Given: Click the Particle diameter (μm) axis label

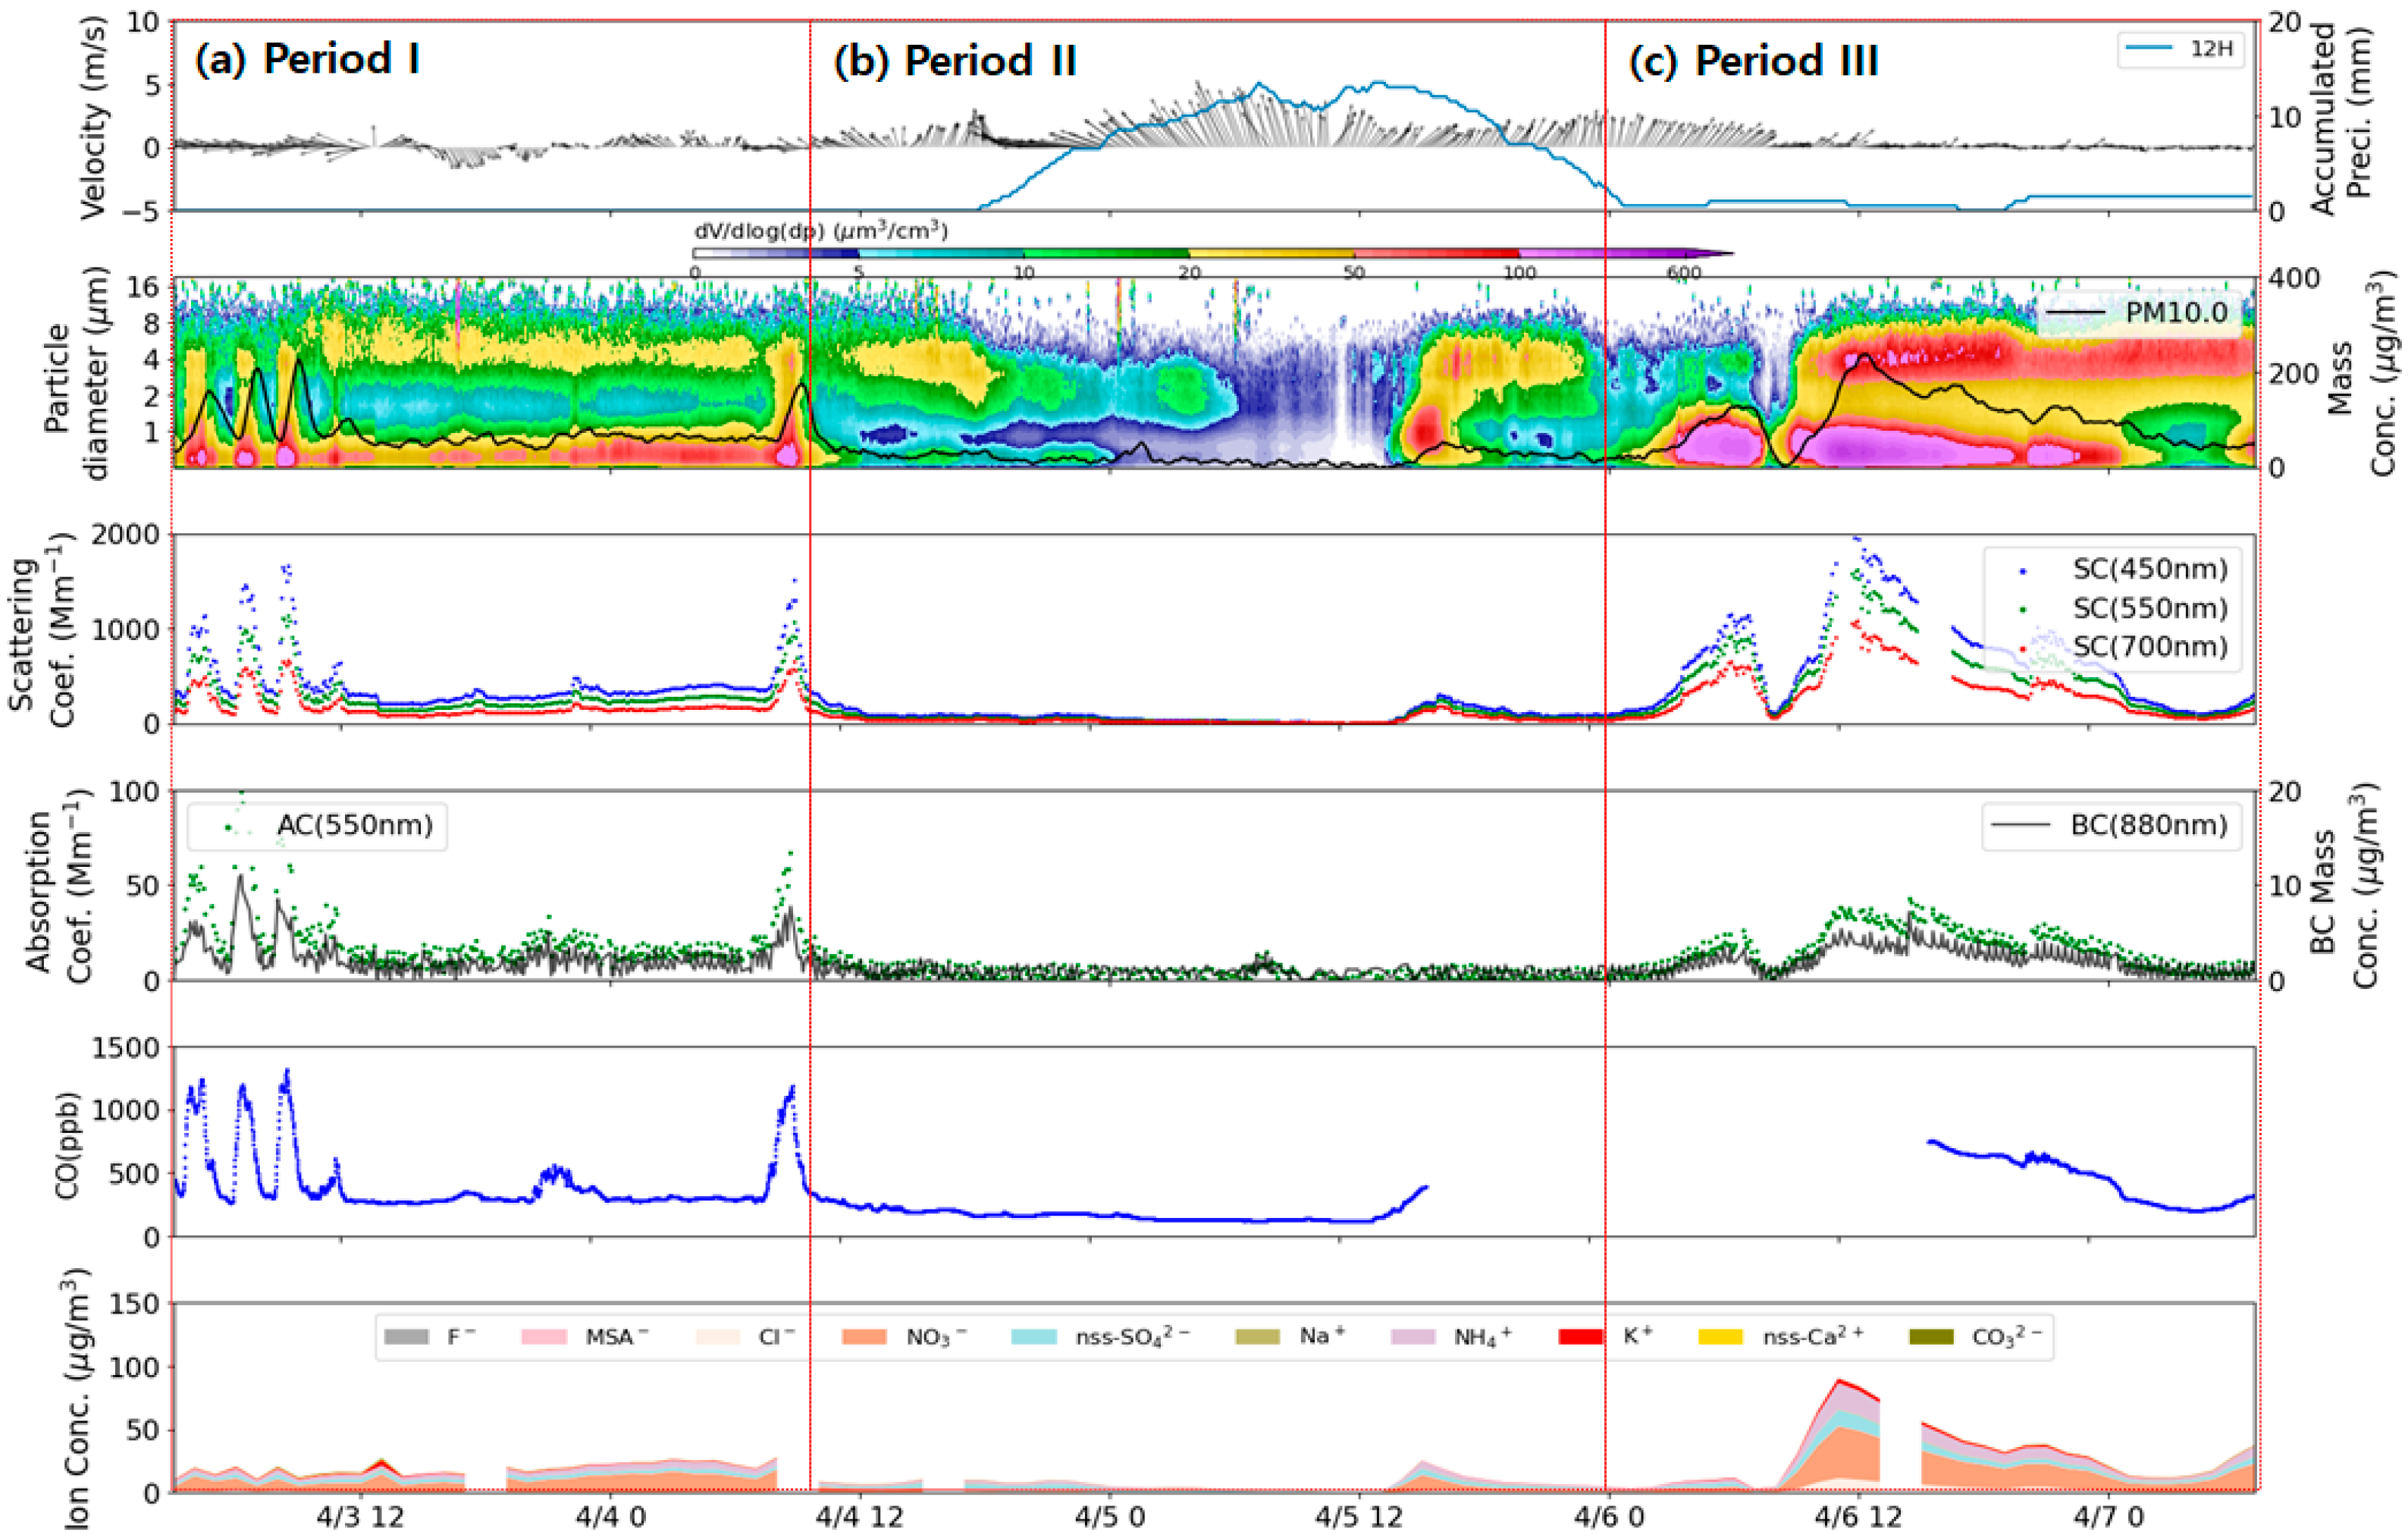Looking at the screenshot, I should click(78, 372).
